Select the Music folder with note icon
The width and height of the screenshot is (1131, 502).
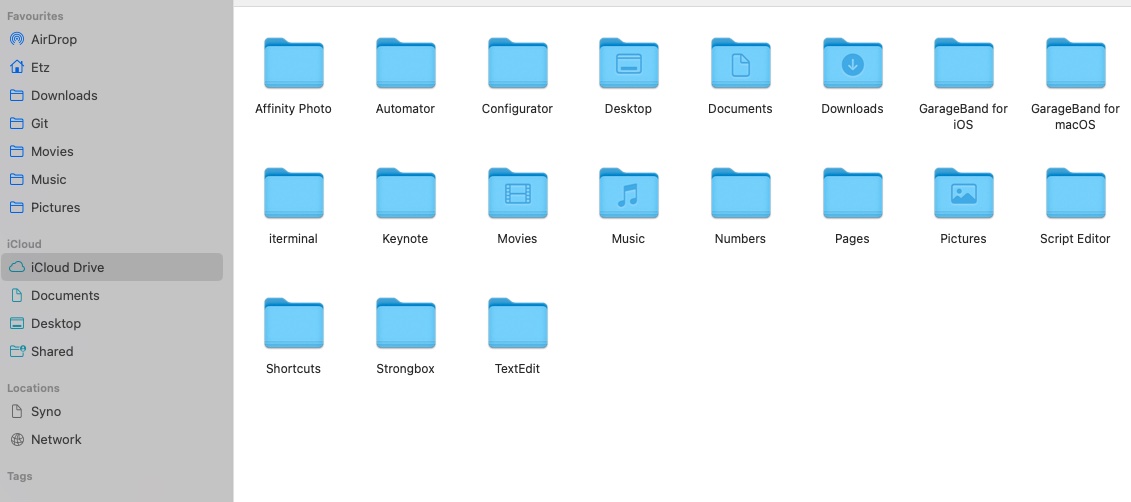[x=628, y=193]
